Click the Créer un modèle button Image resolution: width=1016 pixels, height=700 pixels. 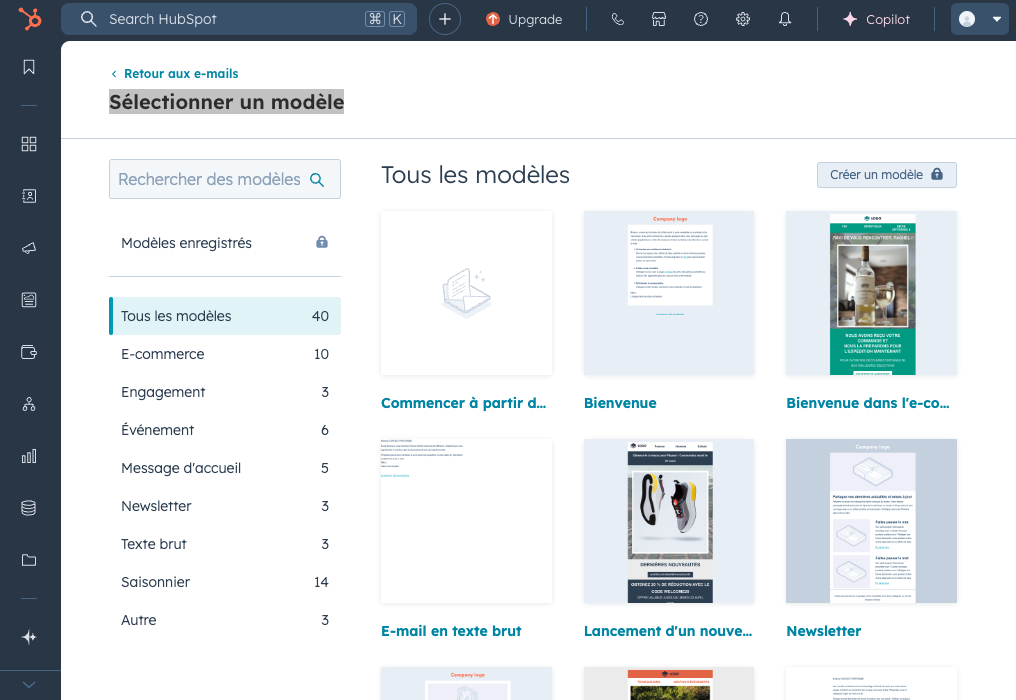tap(886, 175)
